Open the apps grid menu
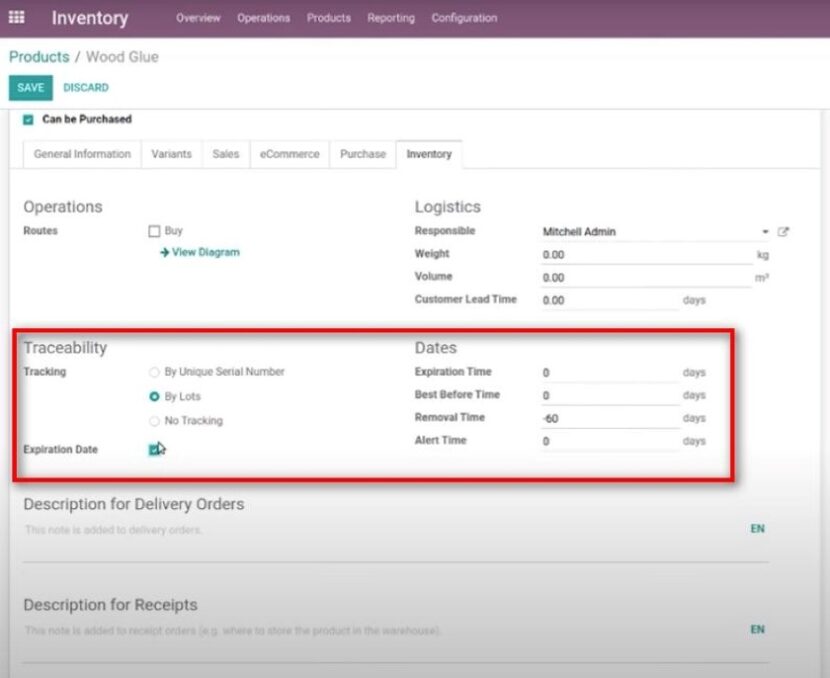This screenshot has height=678, width=830. click(16, 17)
